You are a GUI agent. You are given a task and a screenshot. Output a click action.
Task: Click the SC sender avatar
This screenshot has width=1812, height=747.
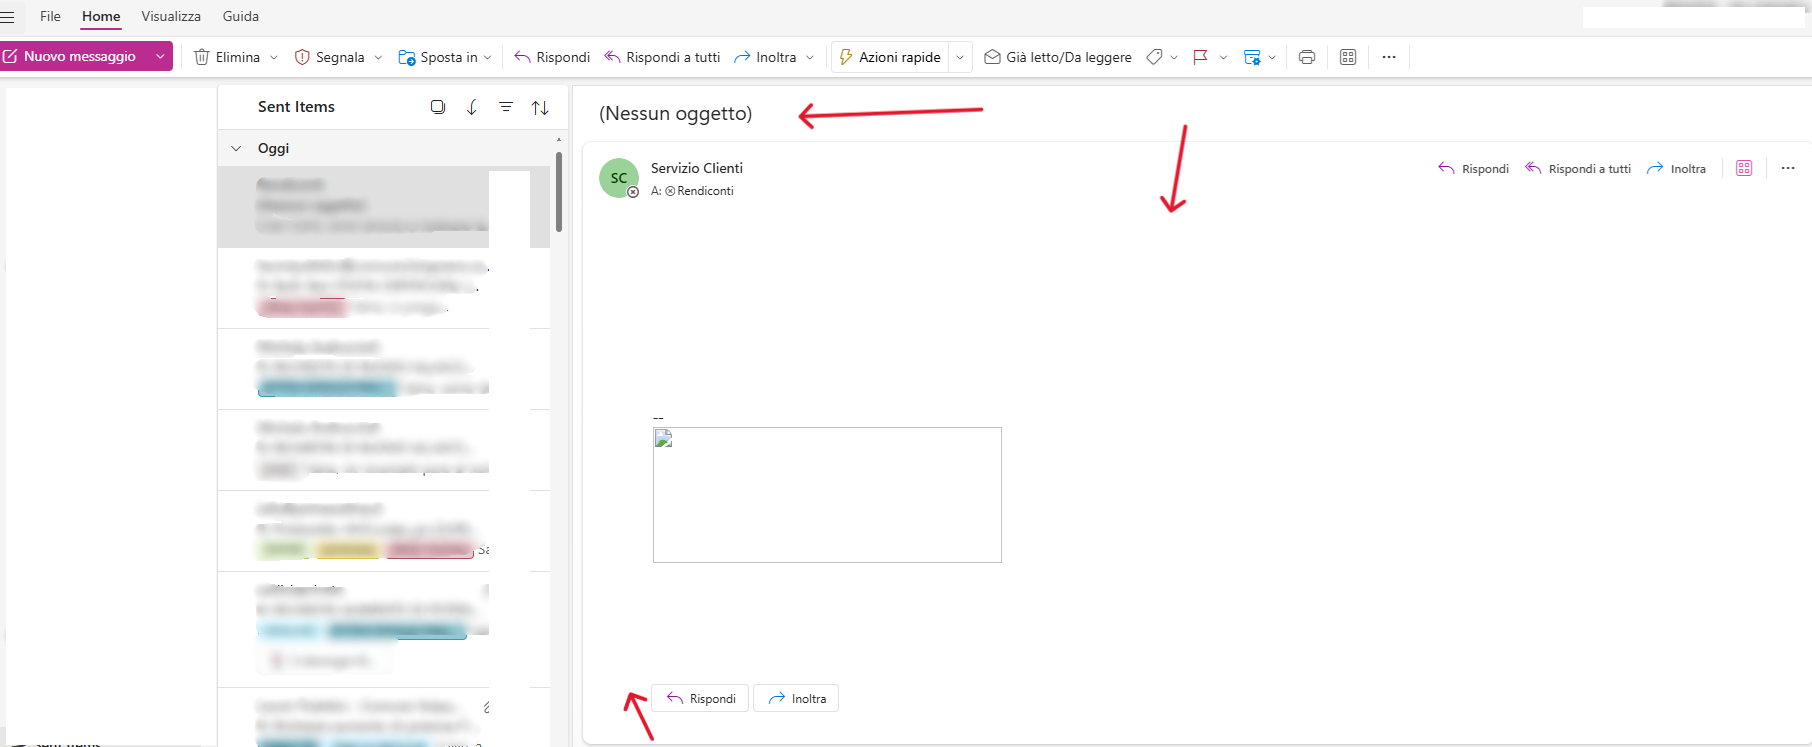(x=619, y=178)
